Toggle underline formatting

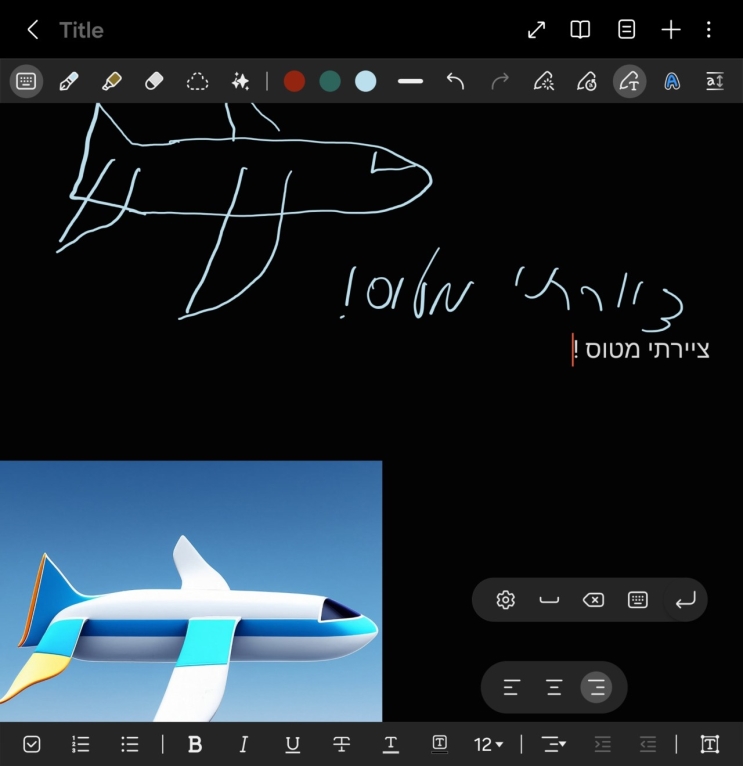point(292,744)
